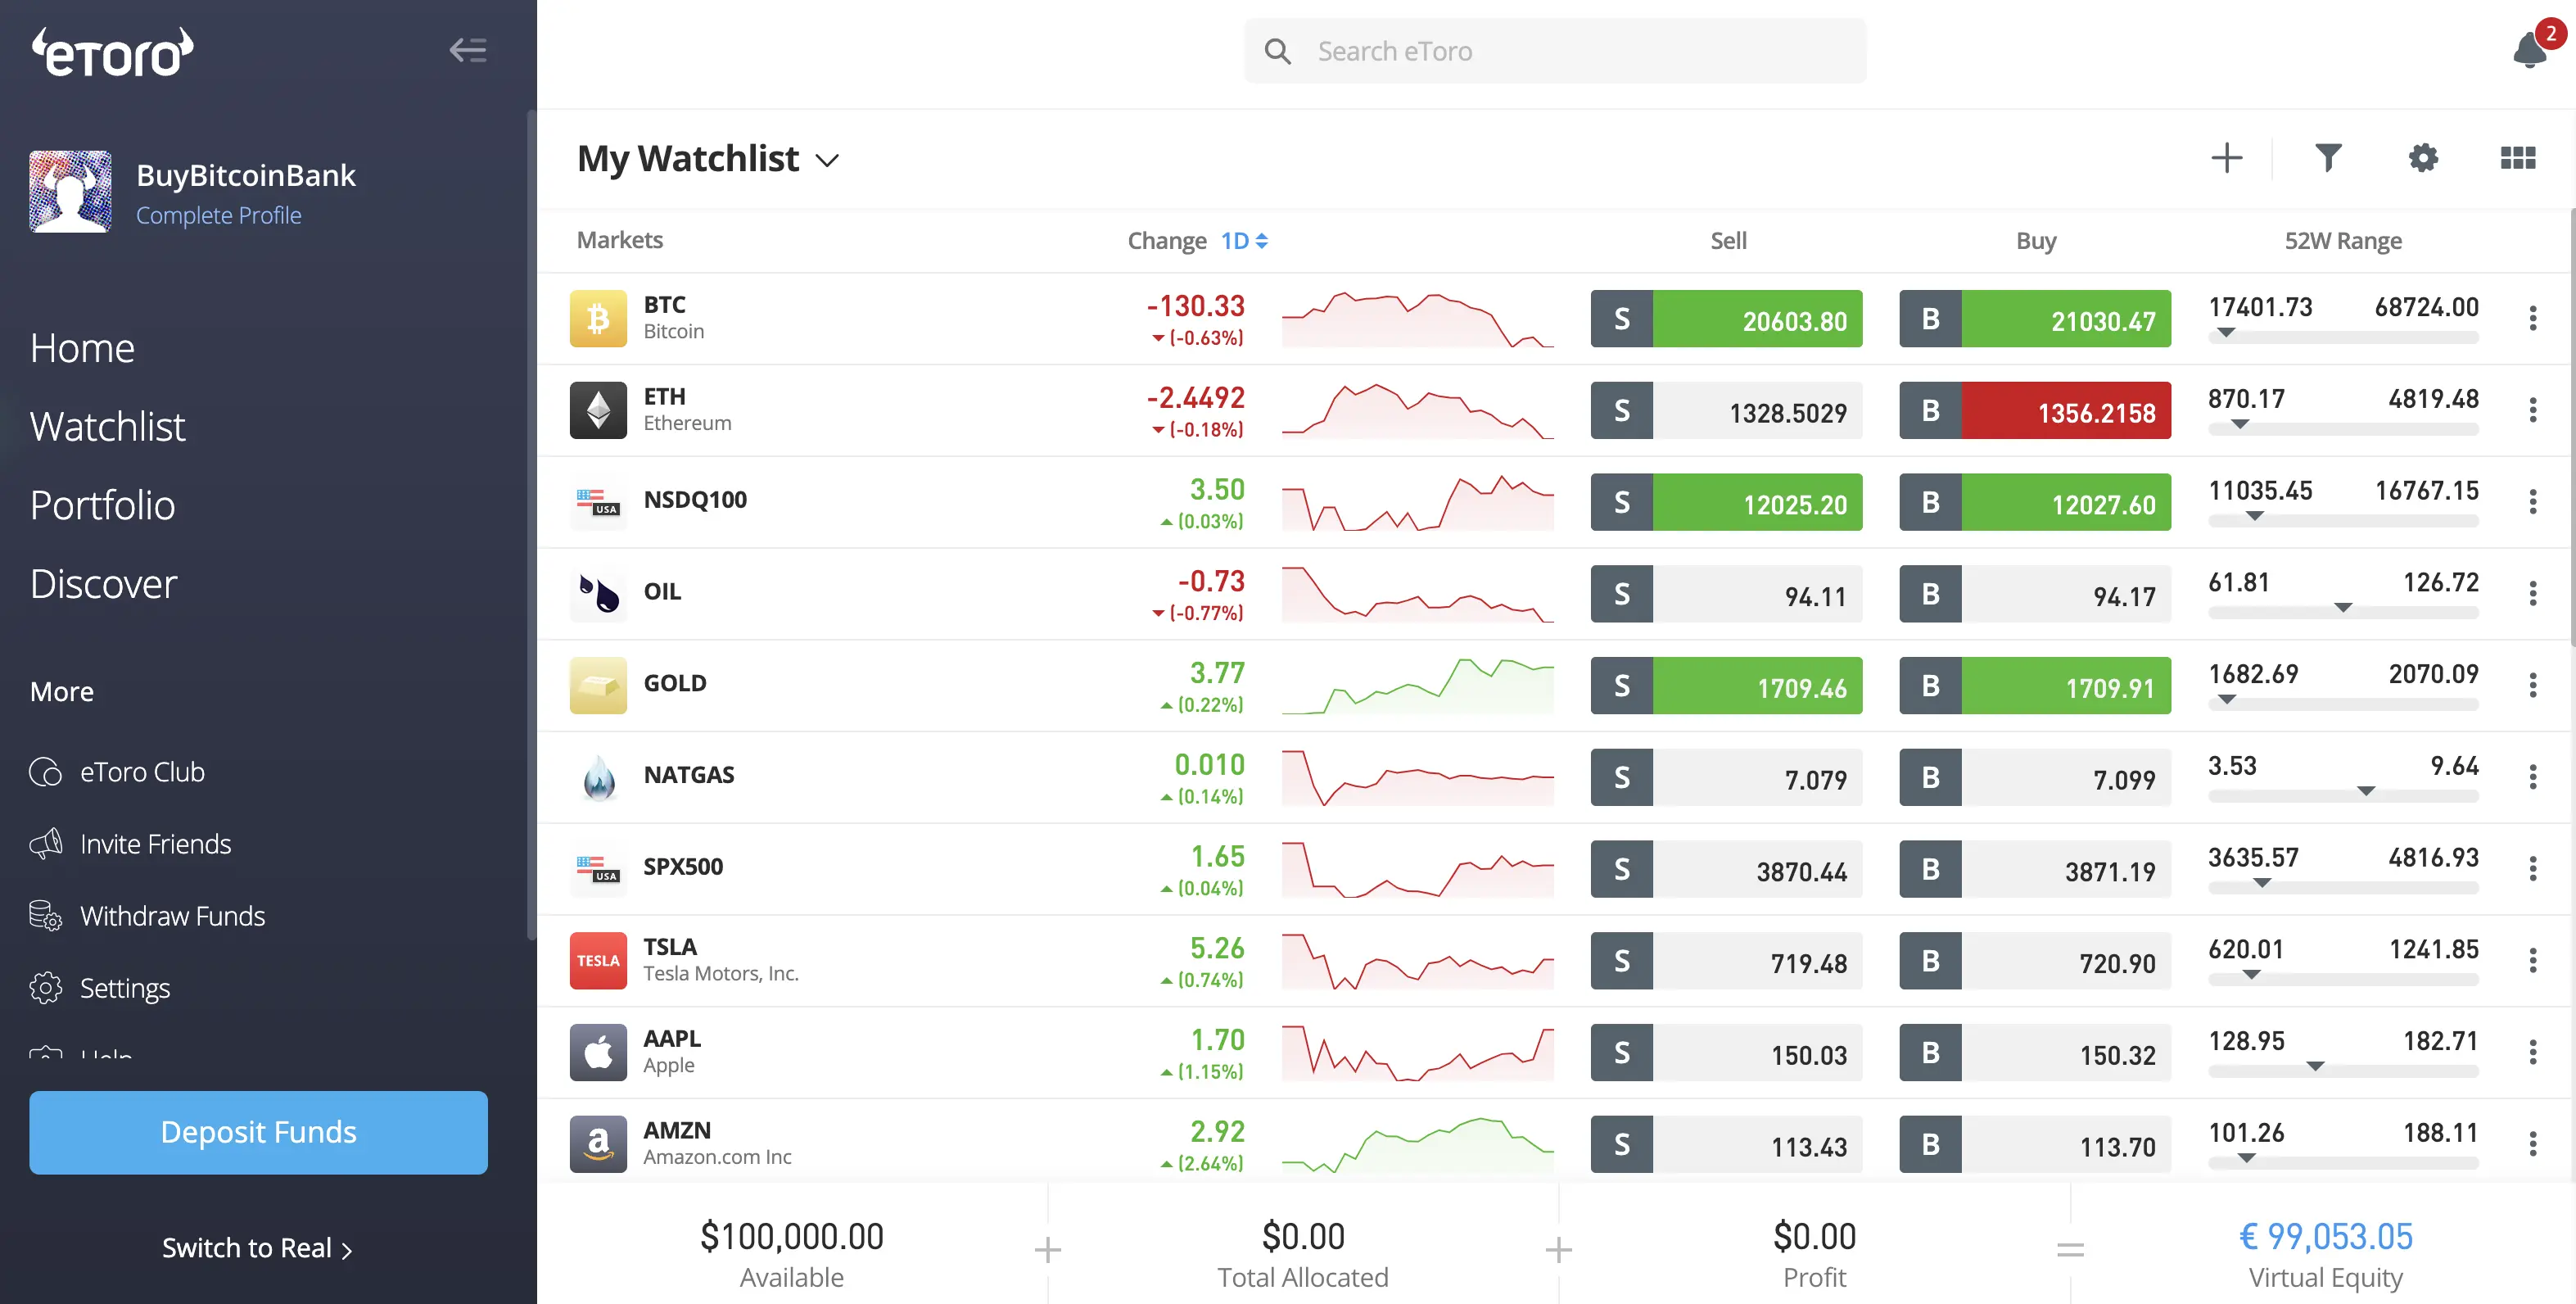Image resolution: width=2576 pixels, height=1304 pixels.
Task: Open Withdraw Funds
Action: 148,916
